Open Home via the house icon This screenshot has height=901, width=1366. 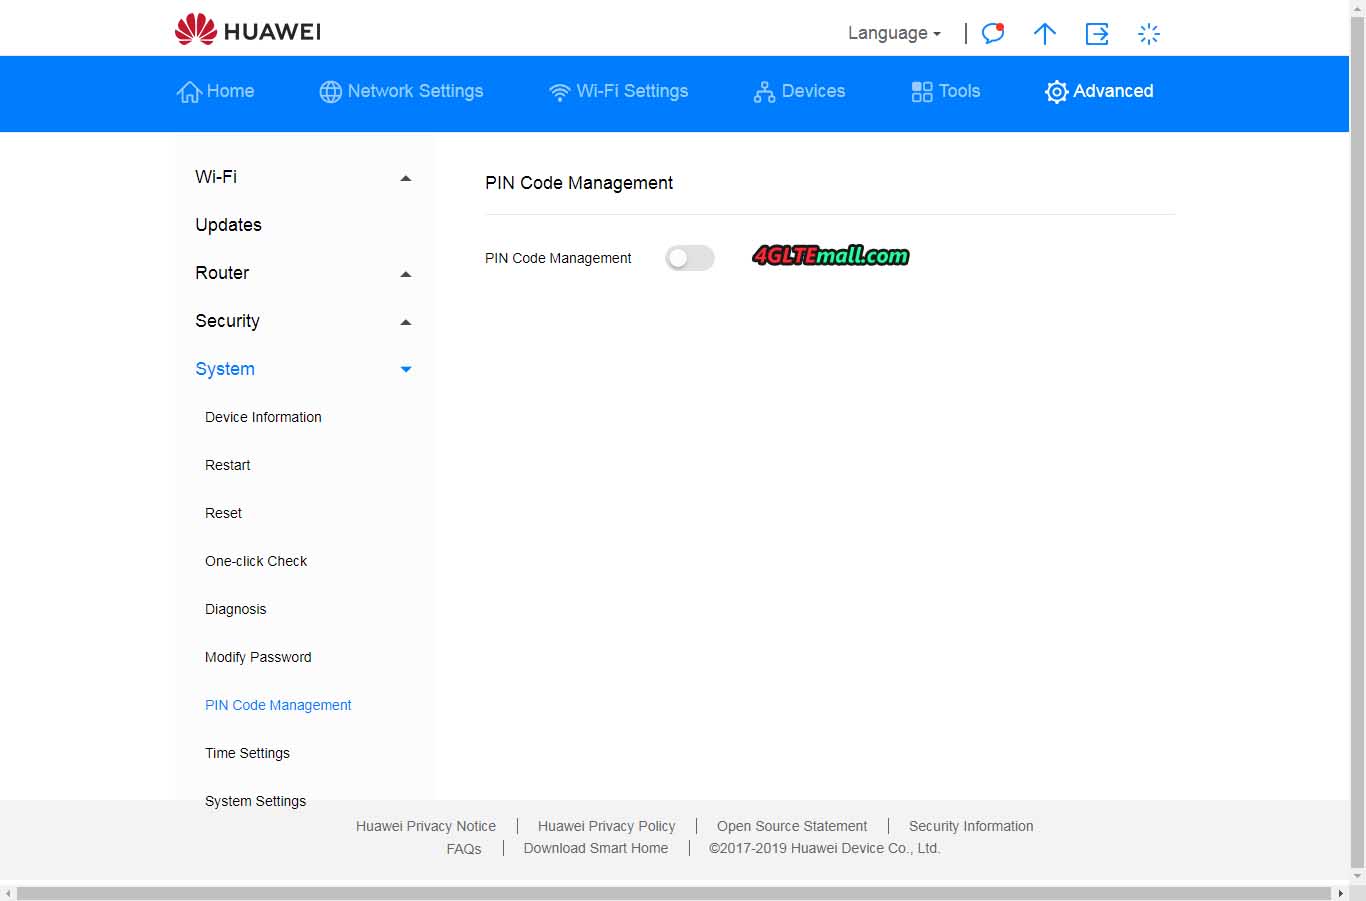point(189,92)
